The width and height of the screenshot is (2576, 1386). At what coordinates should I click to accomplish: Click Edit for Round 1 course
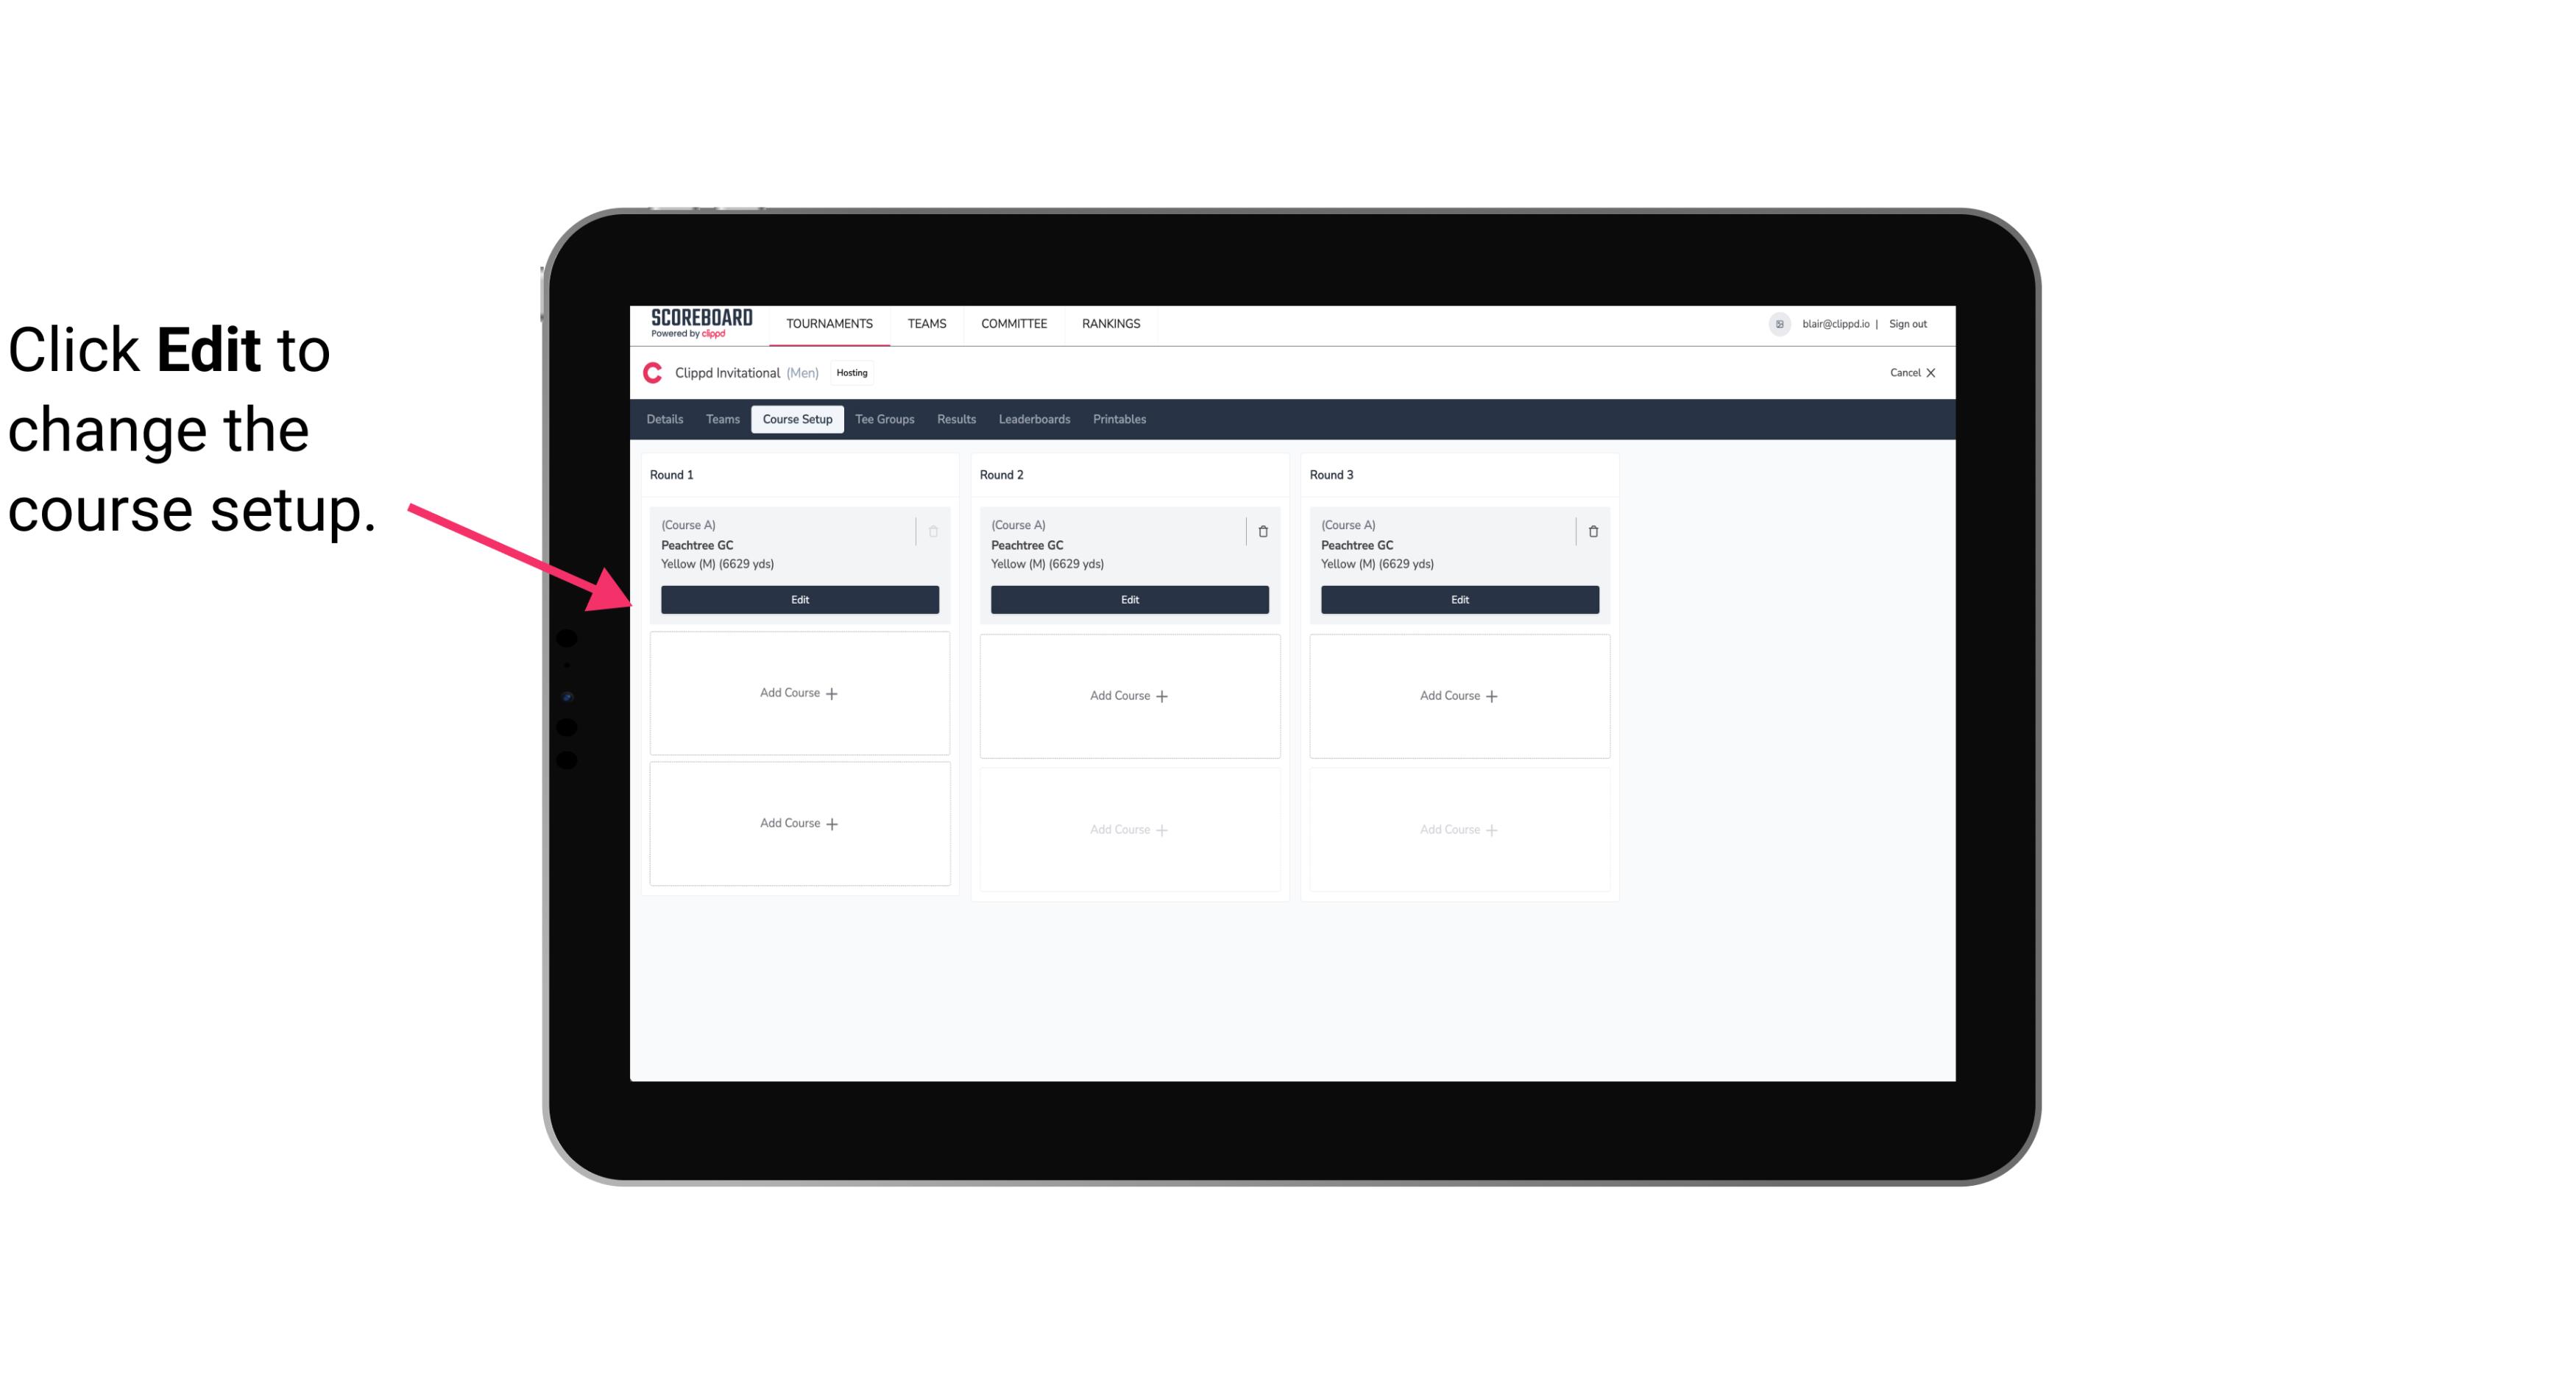coord(799,599)
